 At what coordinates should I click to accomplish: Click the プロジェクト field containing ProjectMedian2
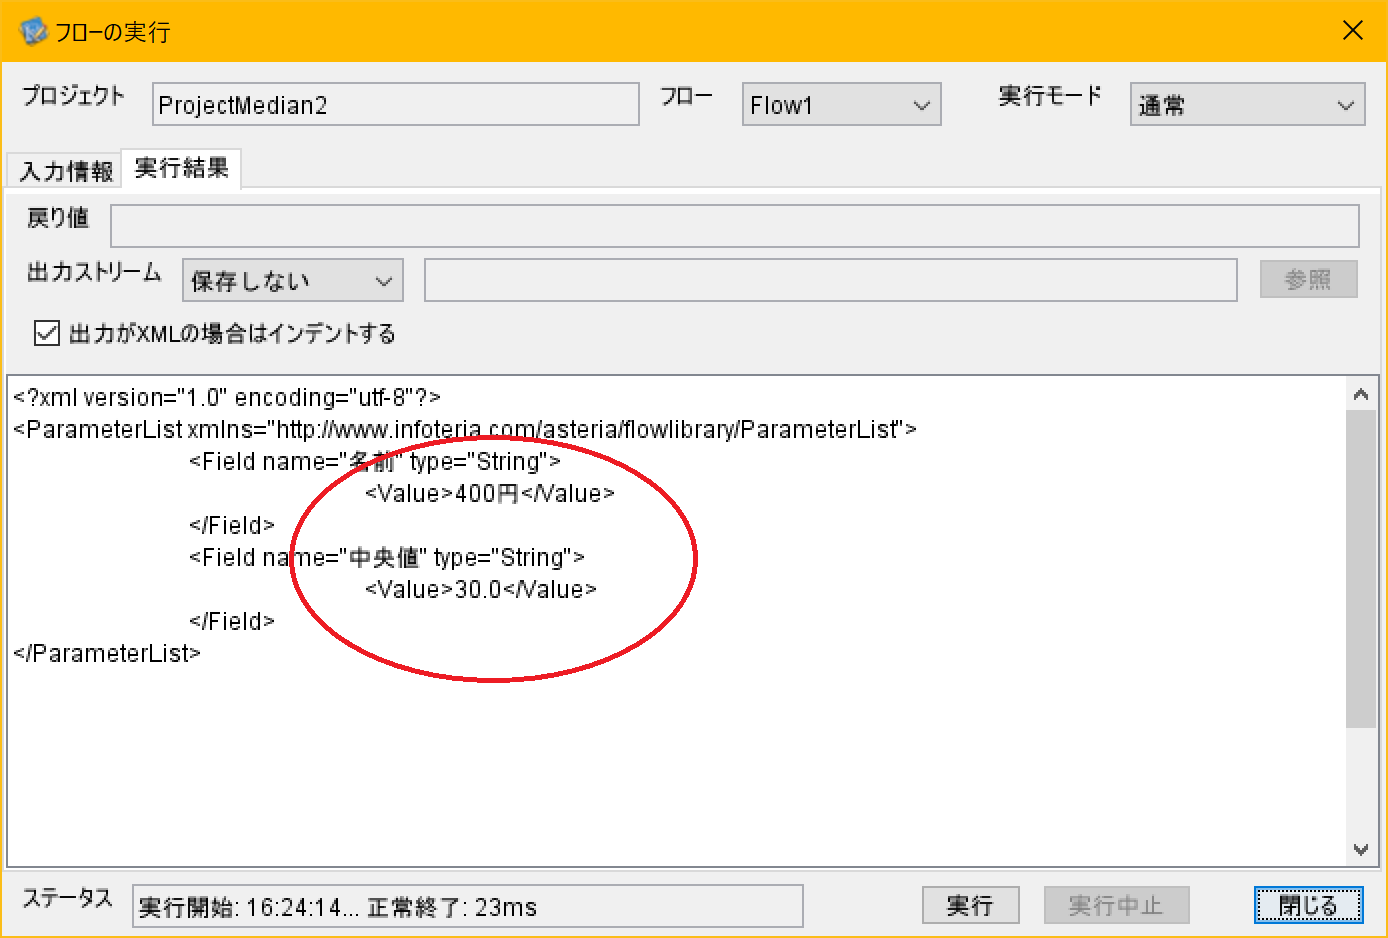point(395,105)
